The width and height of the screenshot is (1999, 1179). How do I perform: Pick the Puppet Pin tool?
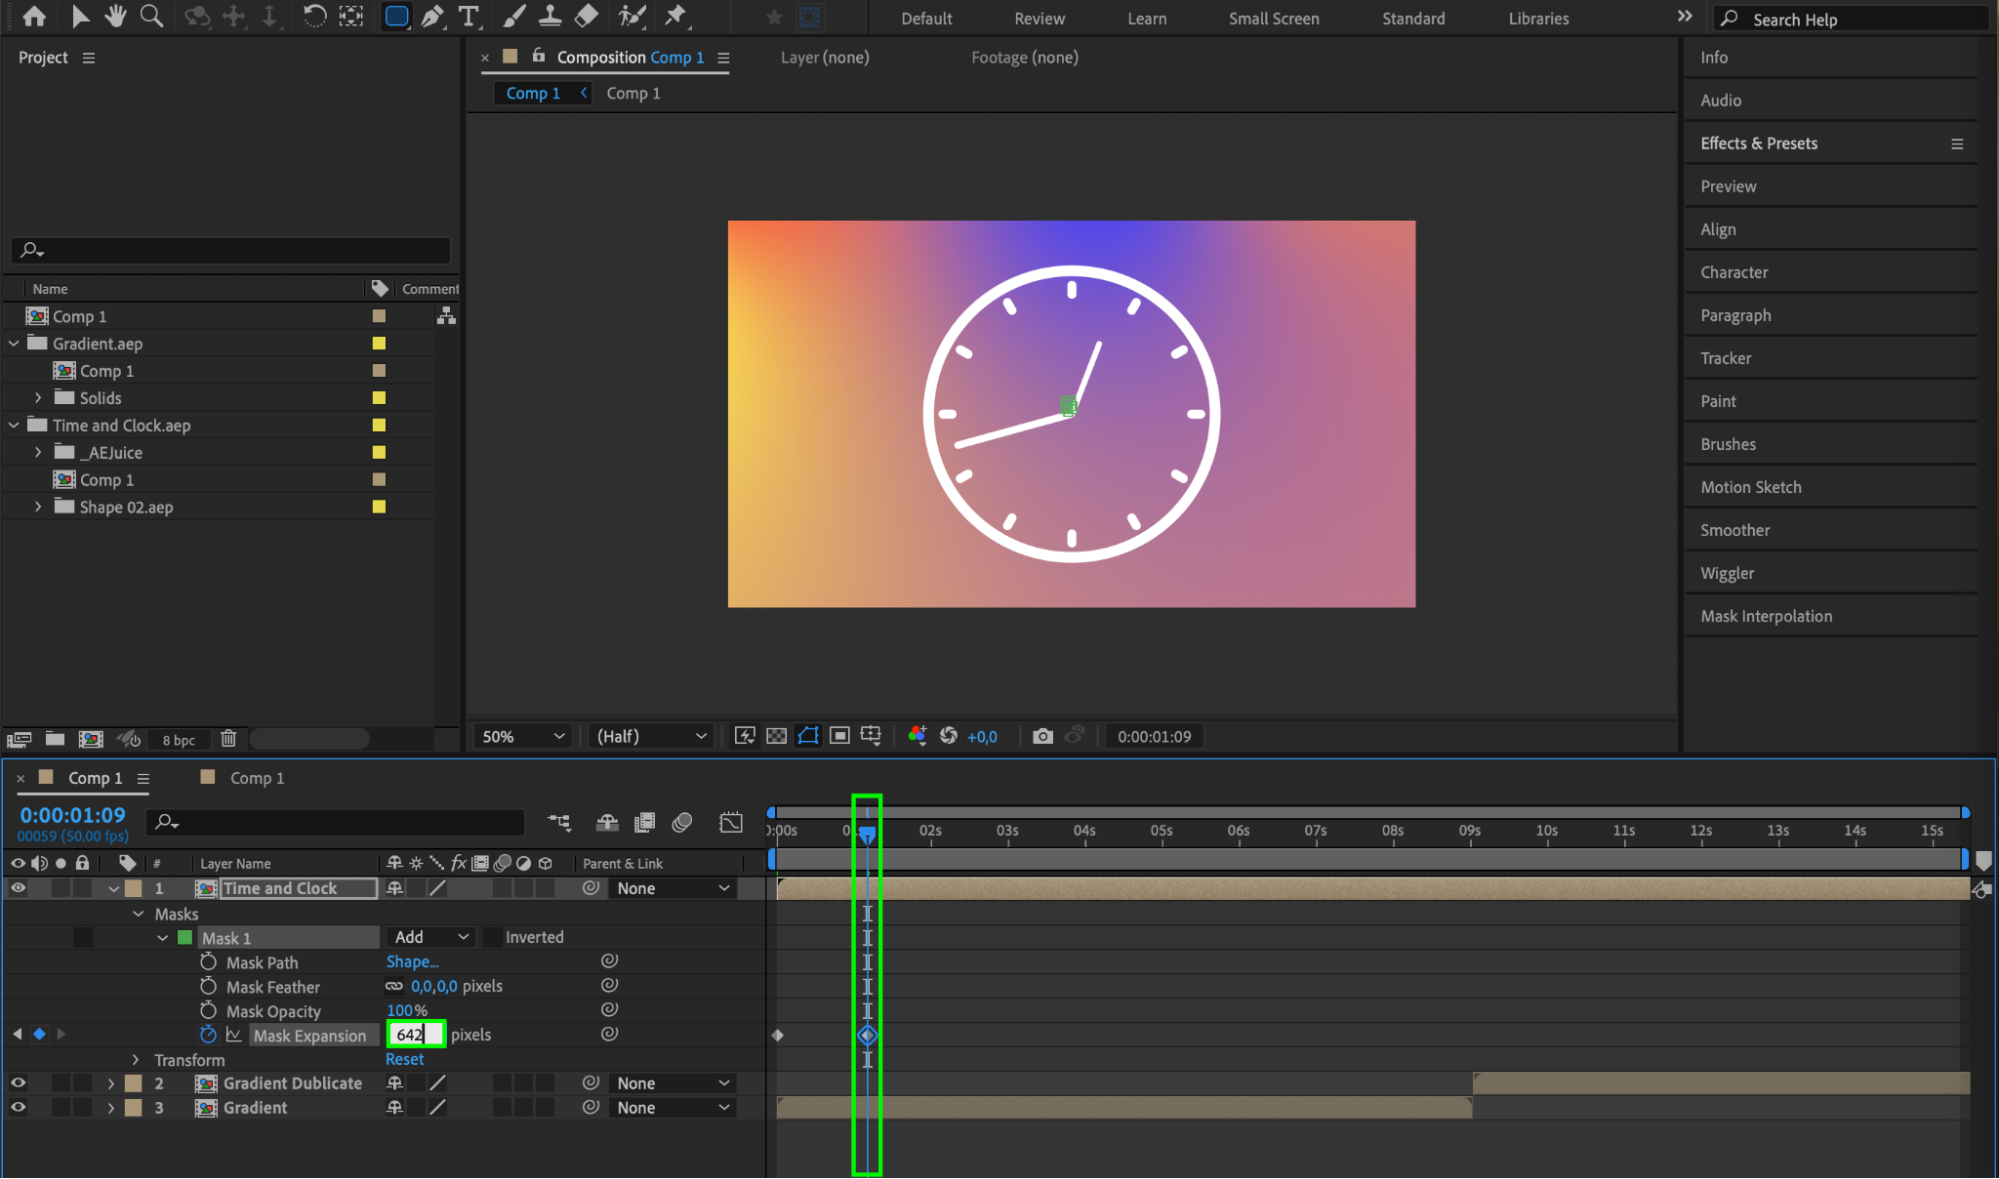(x=676, y=16)
